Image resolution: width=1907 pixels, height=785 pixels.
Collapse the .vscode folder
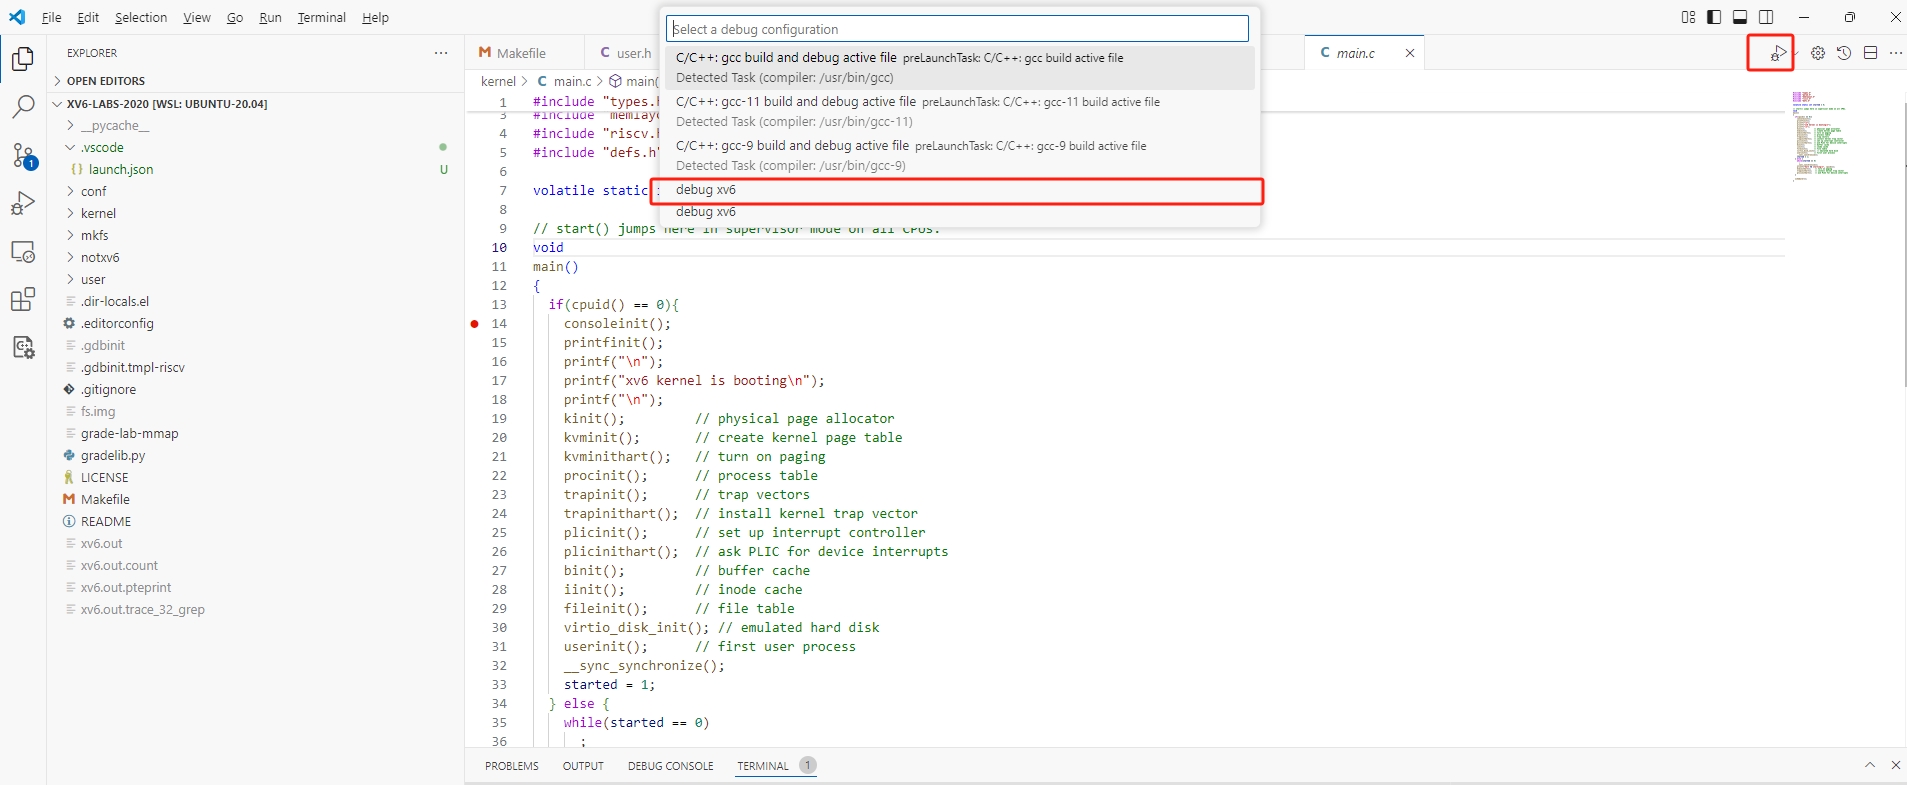[x=102, y=147]
